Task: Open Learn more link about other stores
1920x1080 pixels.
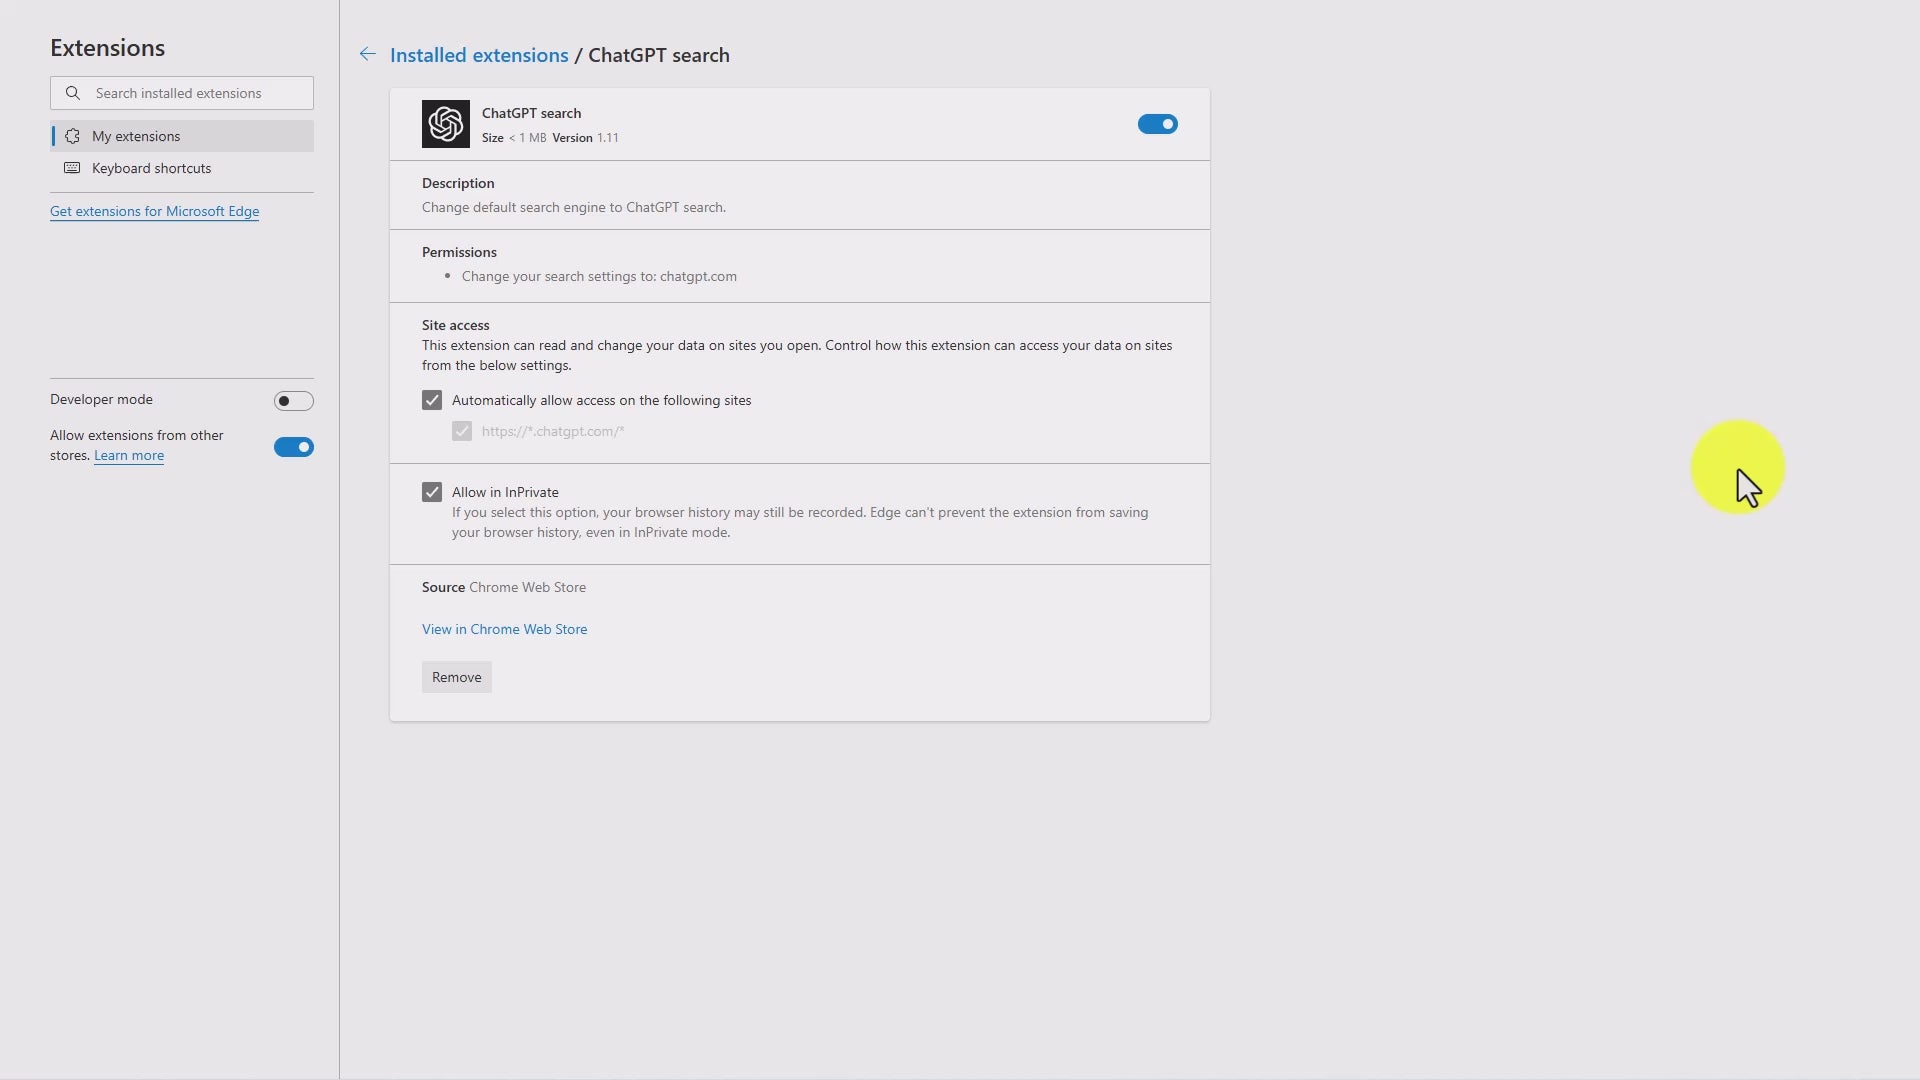Action: [x=129, y=455]
